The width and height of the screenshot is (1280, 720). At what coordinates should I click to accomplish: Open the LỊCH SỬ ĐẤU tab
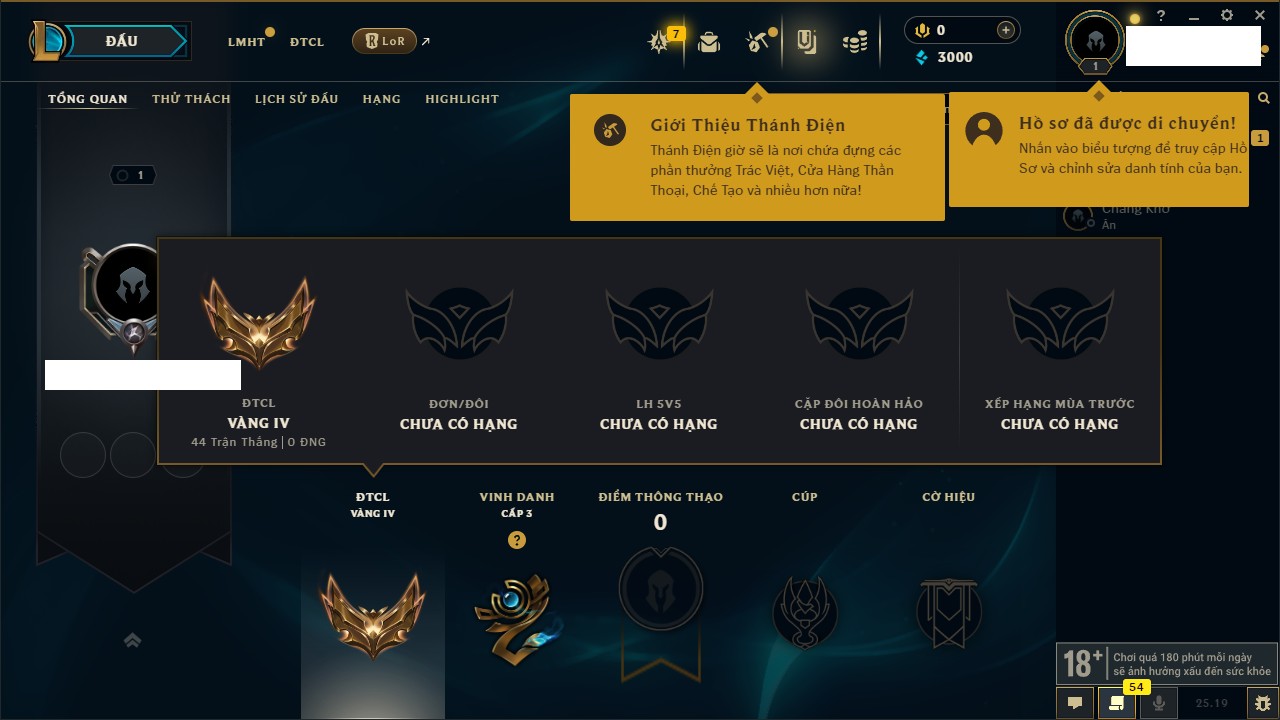click(296, 99)
